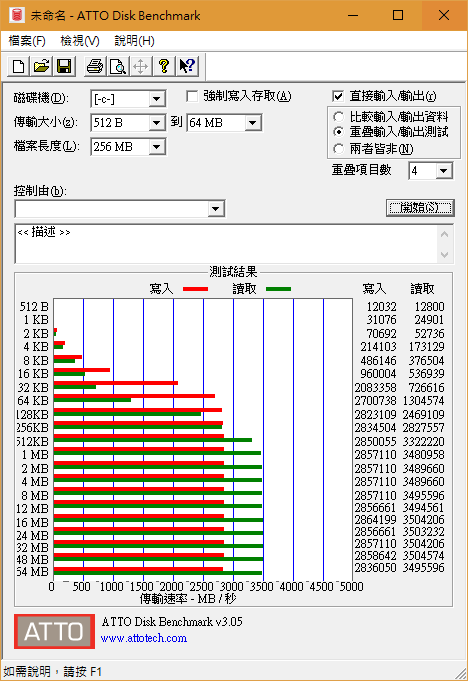Click the read value 3504574
The image size is (468, 681).
click(x=423, y=555)
